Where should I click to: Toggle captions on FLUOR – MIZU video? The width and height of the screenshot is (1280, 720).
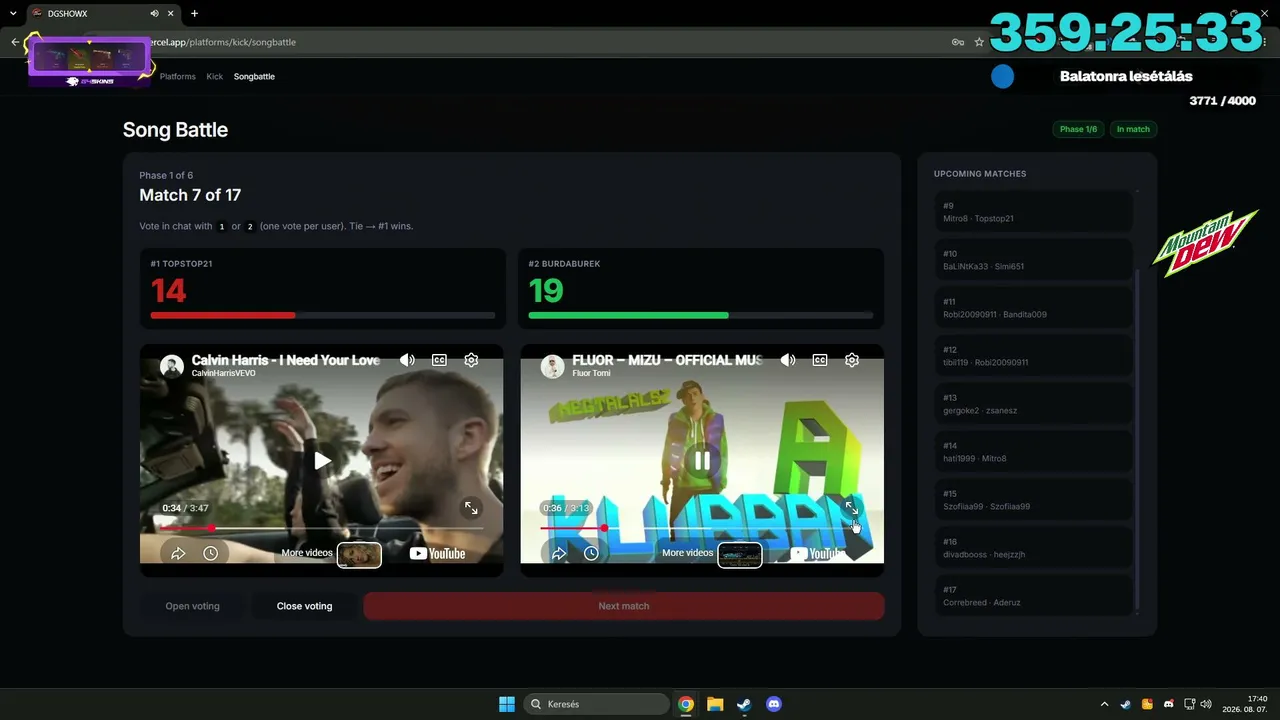click(820, 360)
